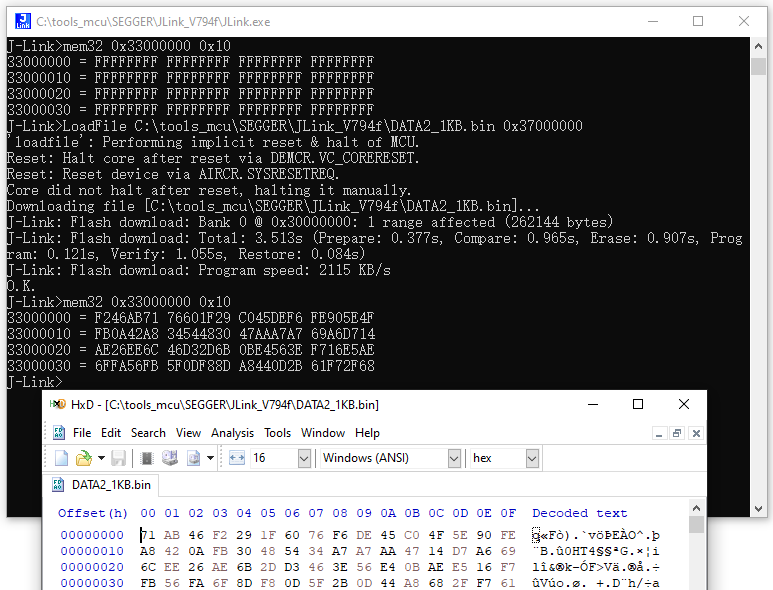Viewport: 773px width, 590px height.
Task: Click the 0x37000000 address in LoadFile command
Action: coord(543,126)
